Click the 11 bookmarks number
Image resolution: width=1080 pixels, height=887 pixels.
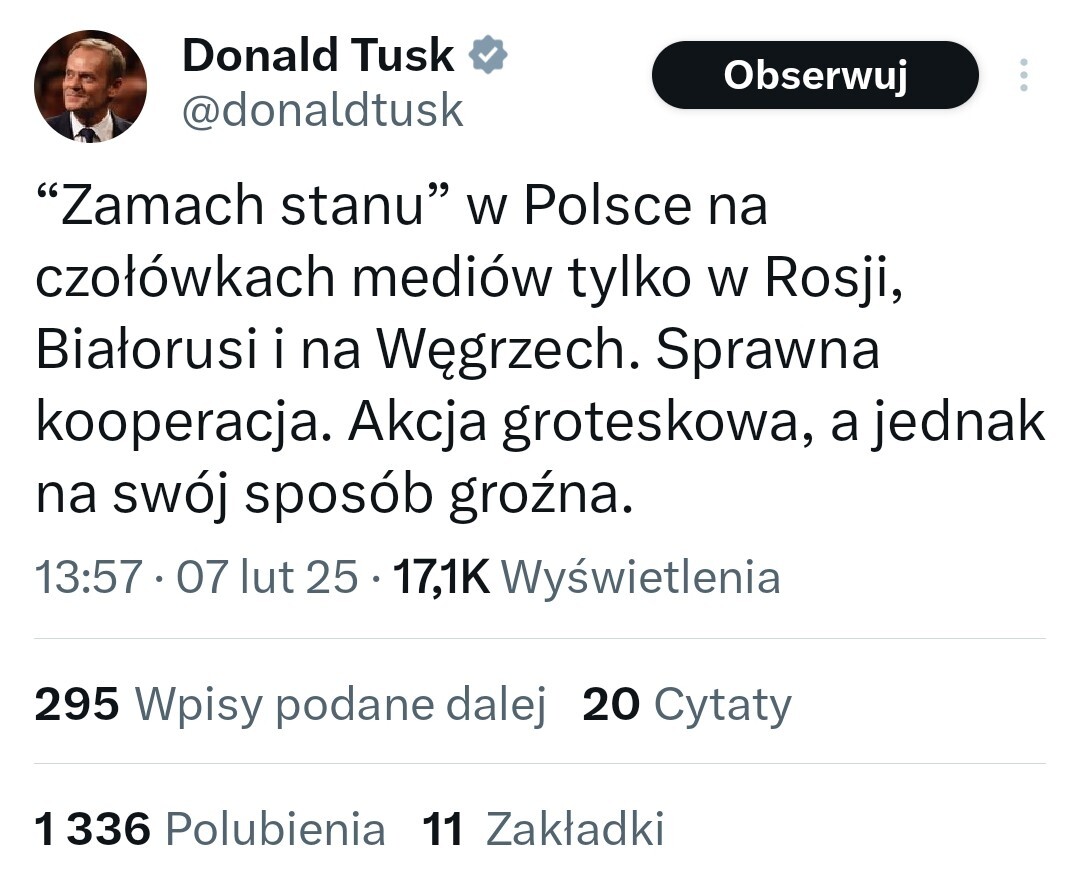(x=443, y=829)
